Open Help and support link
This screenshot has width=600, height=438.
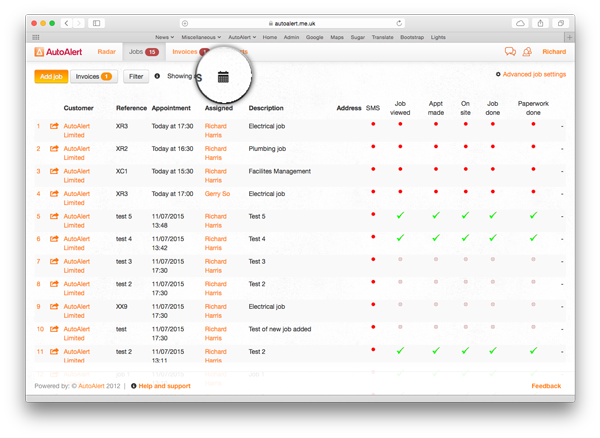165,386
